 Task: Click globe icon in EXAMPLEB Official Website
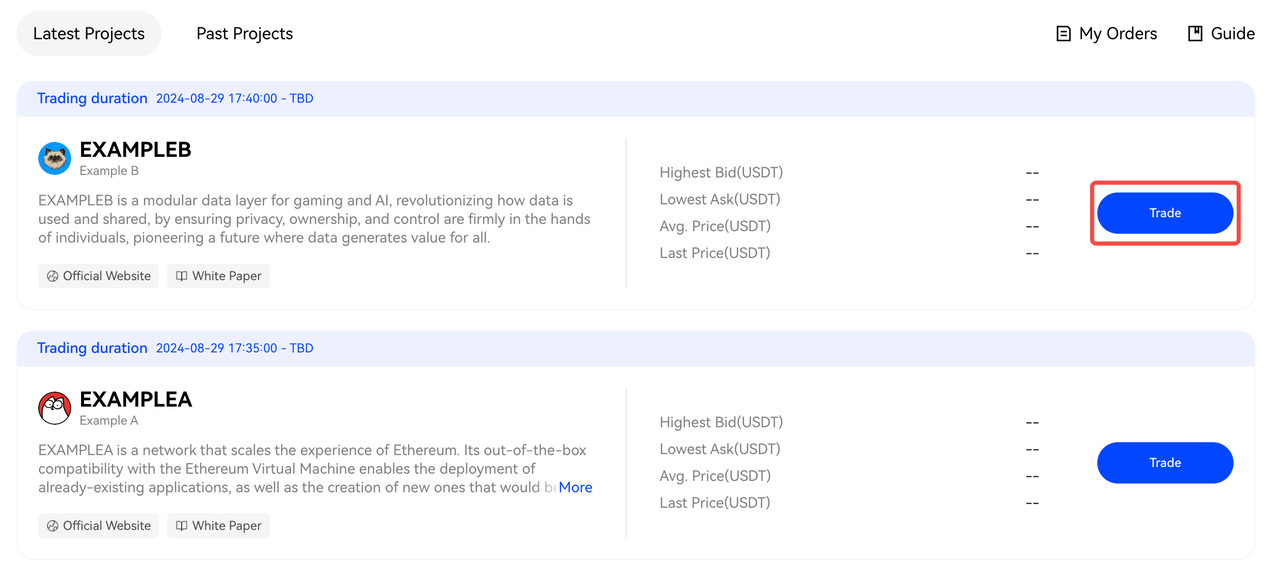53,276
